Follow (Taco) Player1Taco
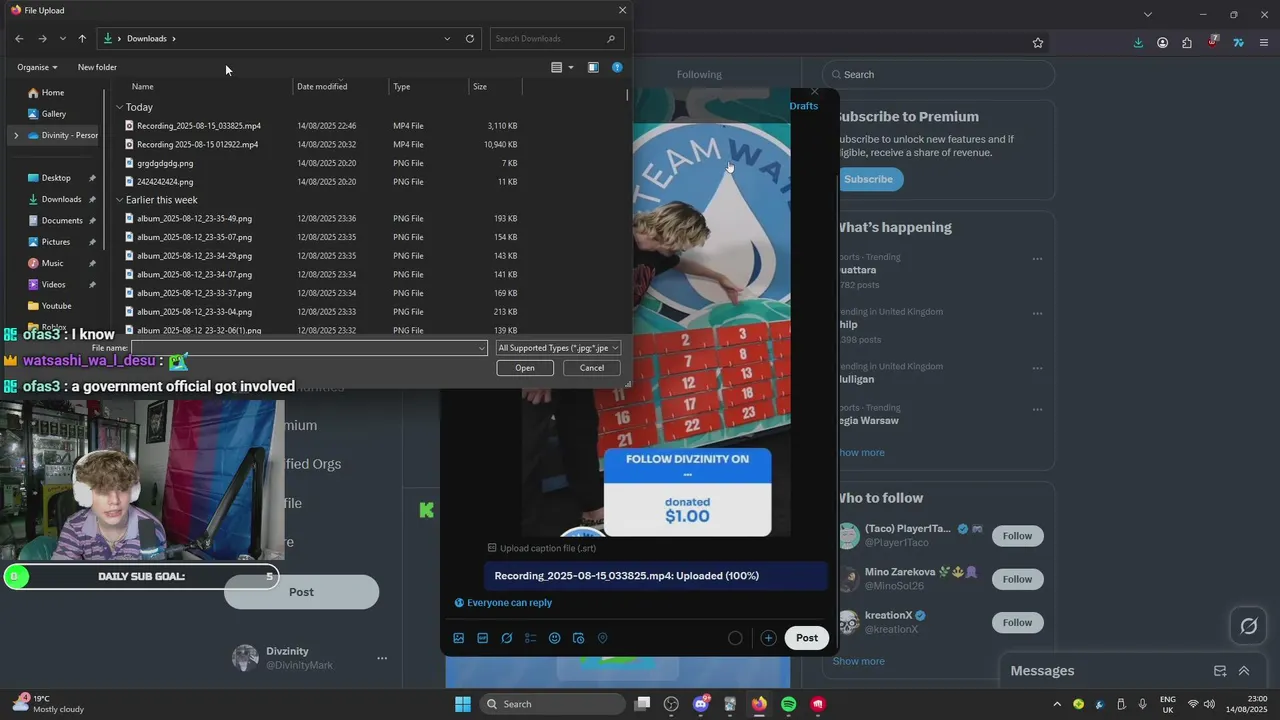The image size is (1280, 720). [1017, 536]
